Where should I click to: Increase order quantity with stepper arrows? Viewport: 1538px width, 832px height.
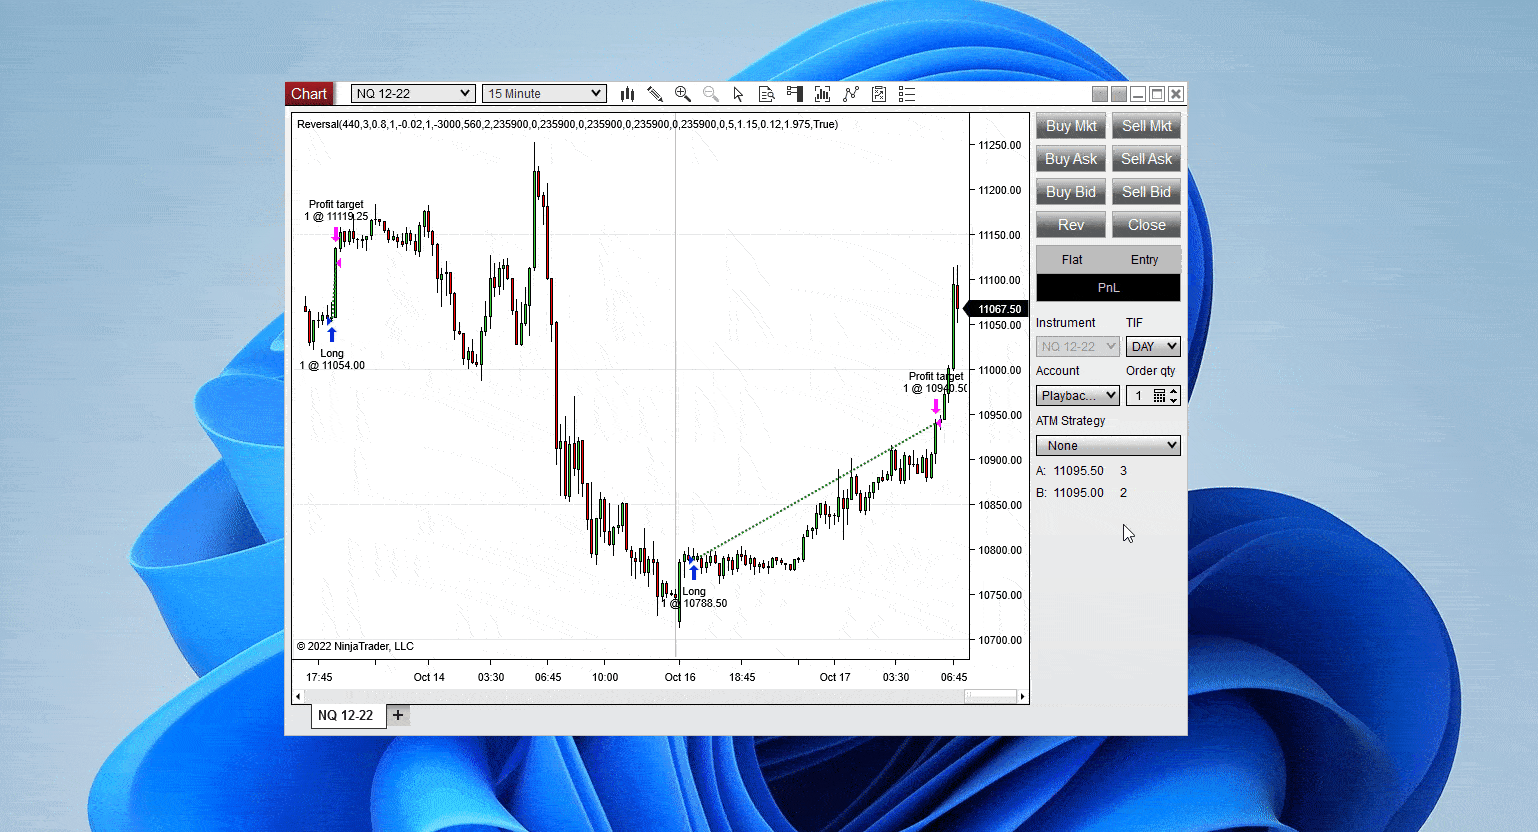click(1174, 391)
